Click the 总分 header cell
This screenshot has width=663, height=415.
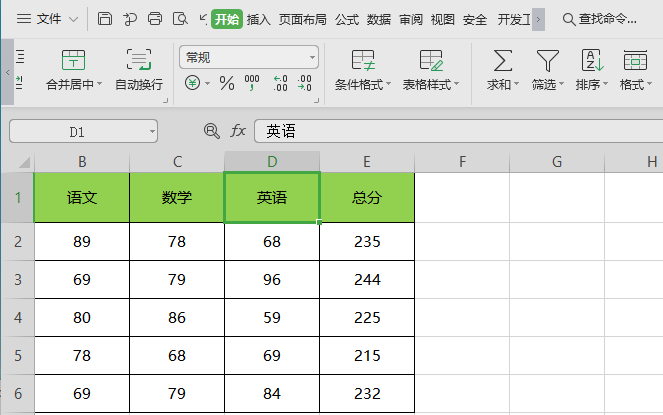[367, 198]
